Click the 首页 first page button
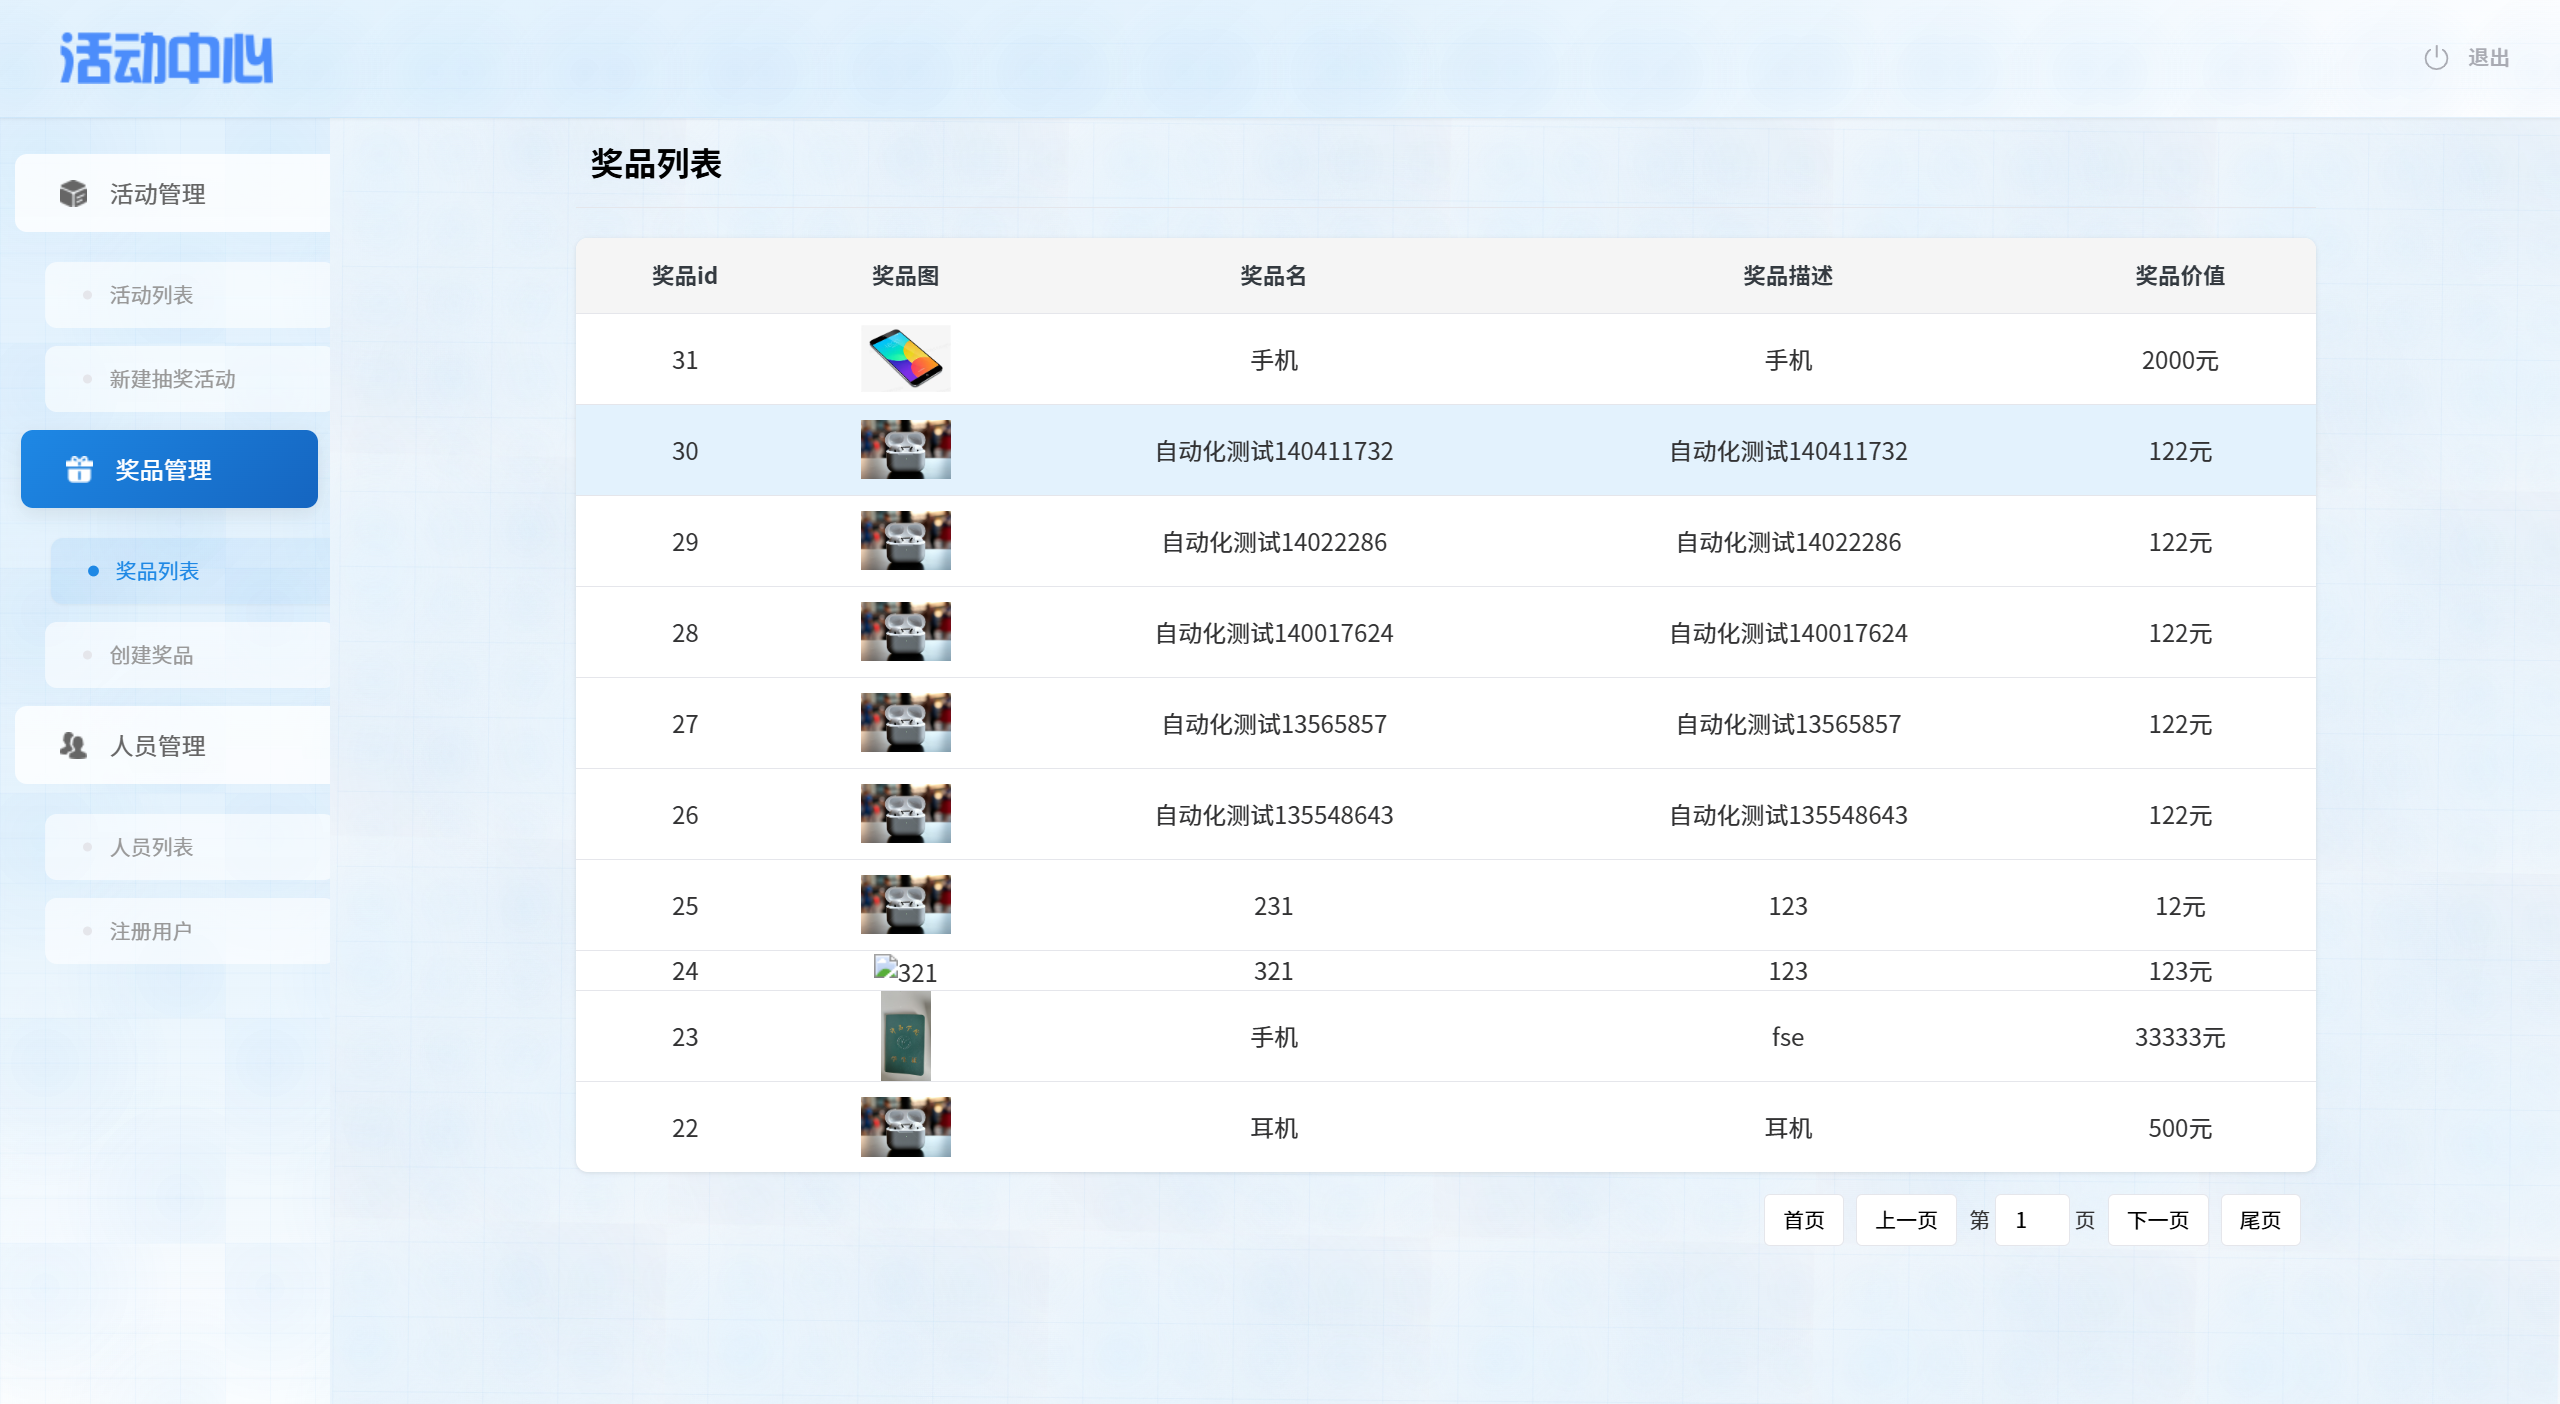Viewport: 2560px width, 1404px height. (x=1803, y=1220)
